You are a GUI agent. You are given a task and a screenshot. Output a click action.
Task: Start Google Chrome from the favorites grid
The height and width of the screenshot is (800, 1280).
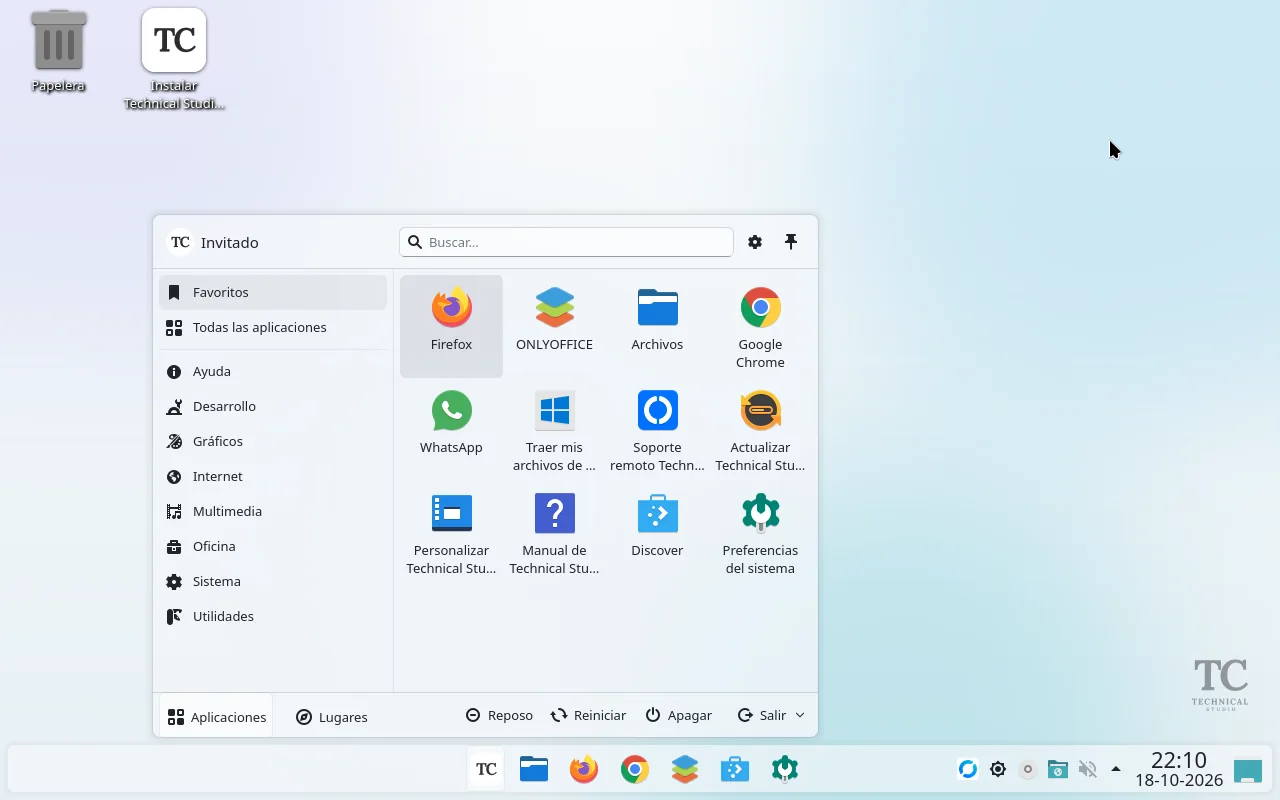(x=760, y=326)
